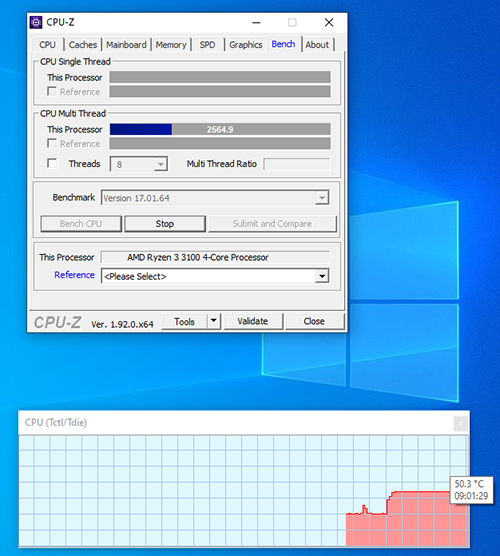
Task: Open the Mainboard tab
Action: 126,45
